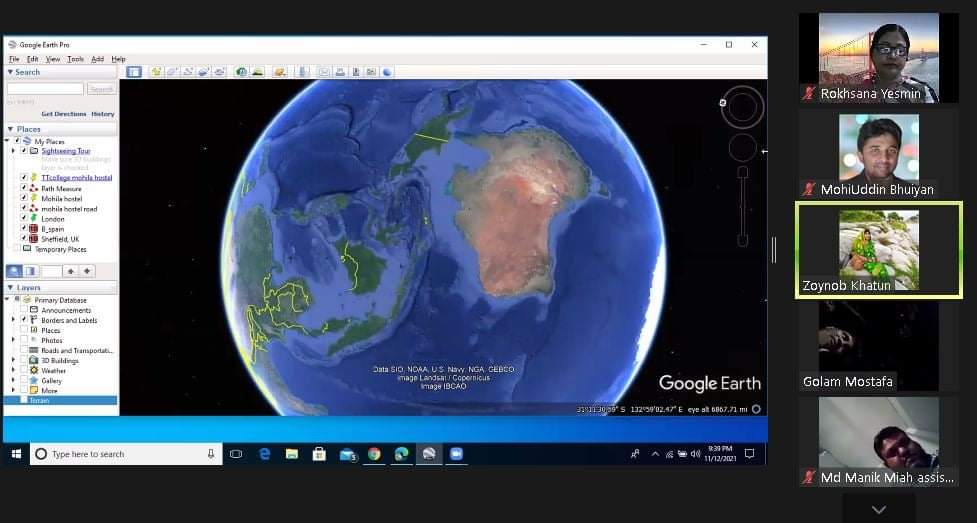Open the TTcollege mohila hostel placemark link

[x=77, y=178]
